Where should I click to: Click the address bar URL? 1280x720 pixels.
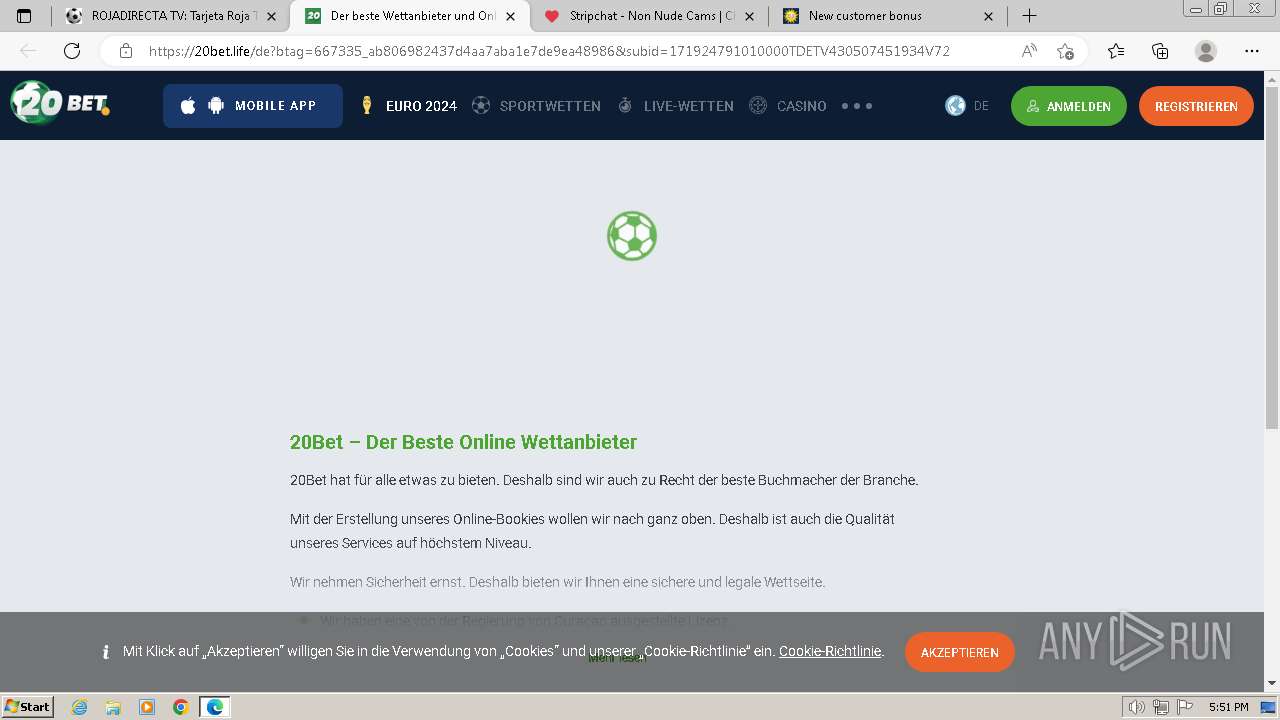[549, 51]
